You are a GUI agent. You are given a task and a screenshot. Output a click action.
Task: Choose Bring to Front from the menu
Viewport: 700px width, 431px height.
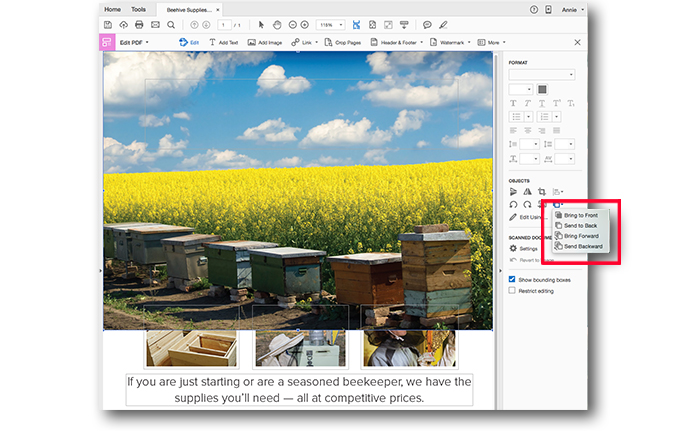(x=579, y=215)
